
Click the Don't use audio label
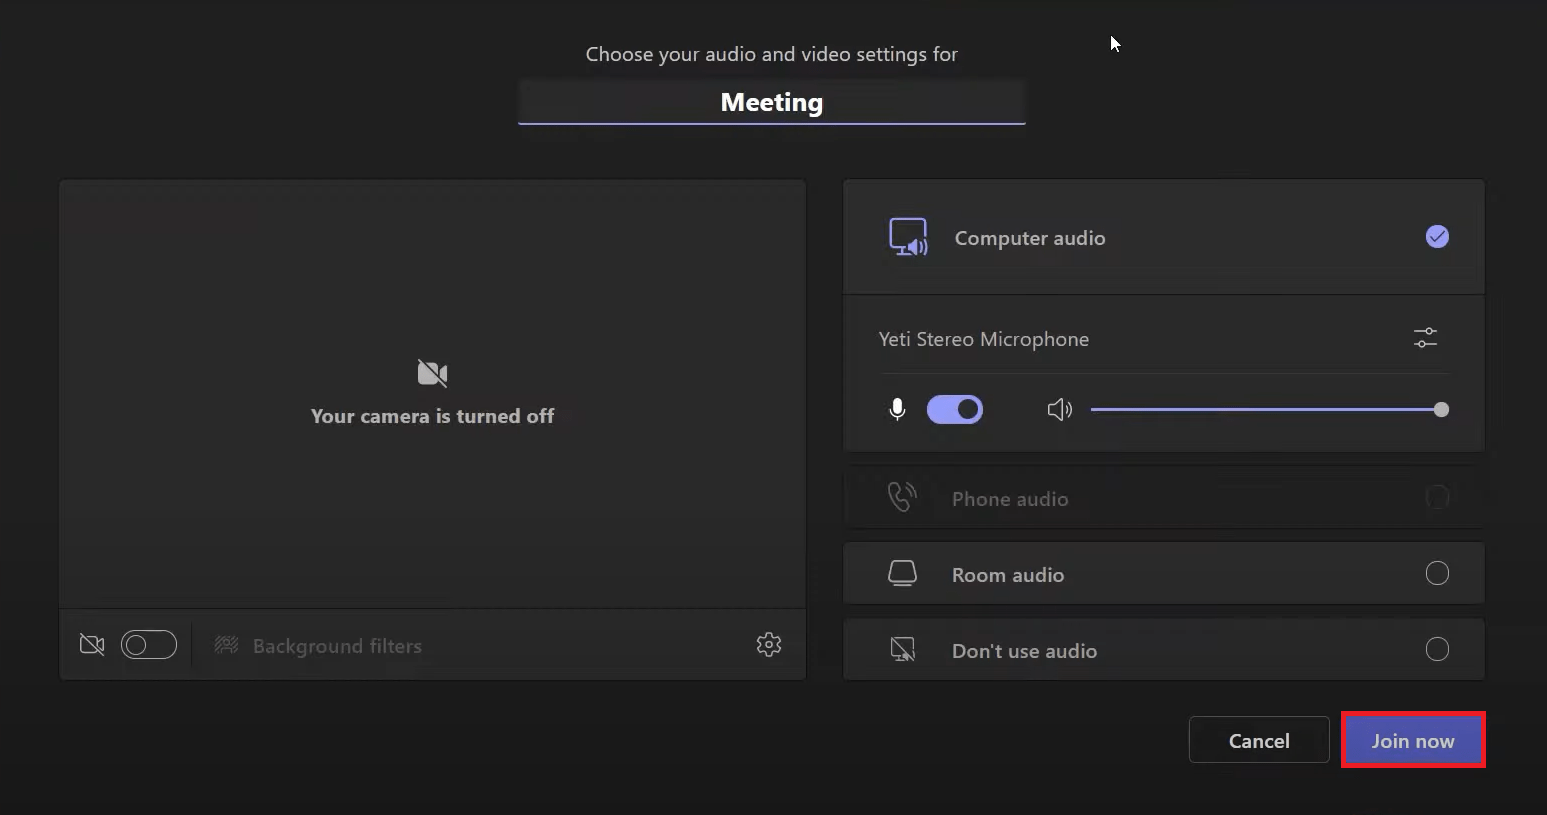(x=1024, y=651)
